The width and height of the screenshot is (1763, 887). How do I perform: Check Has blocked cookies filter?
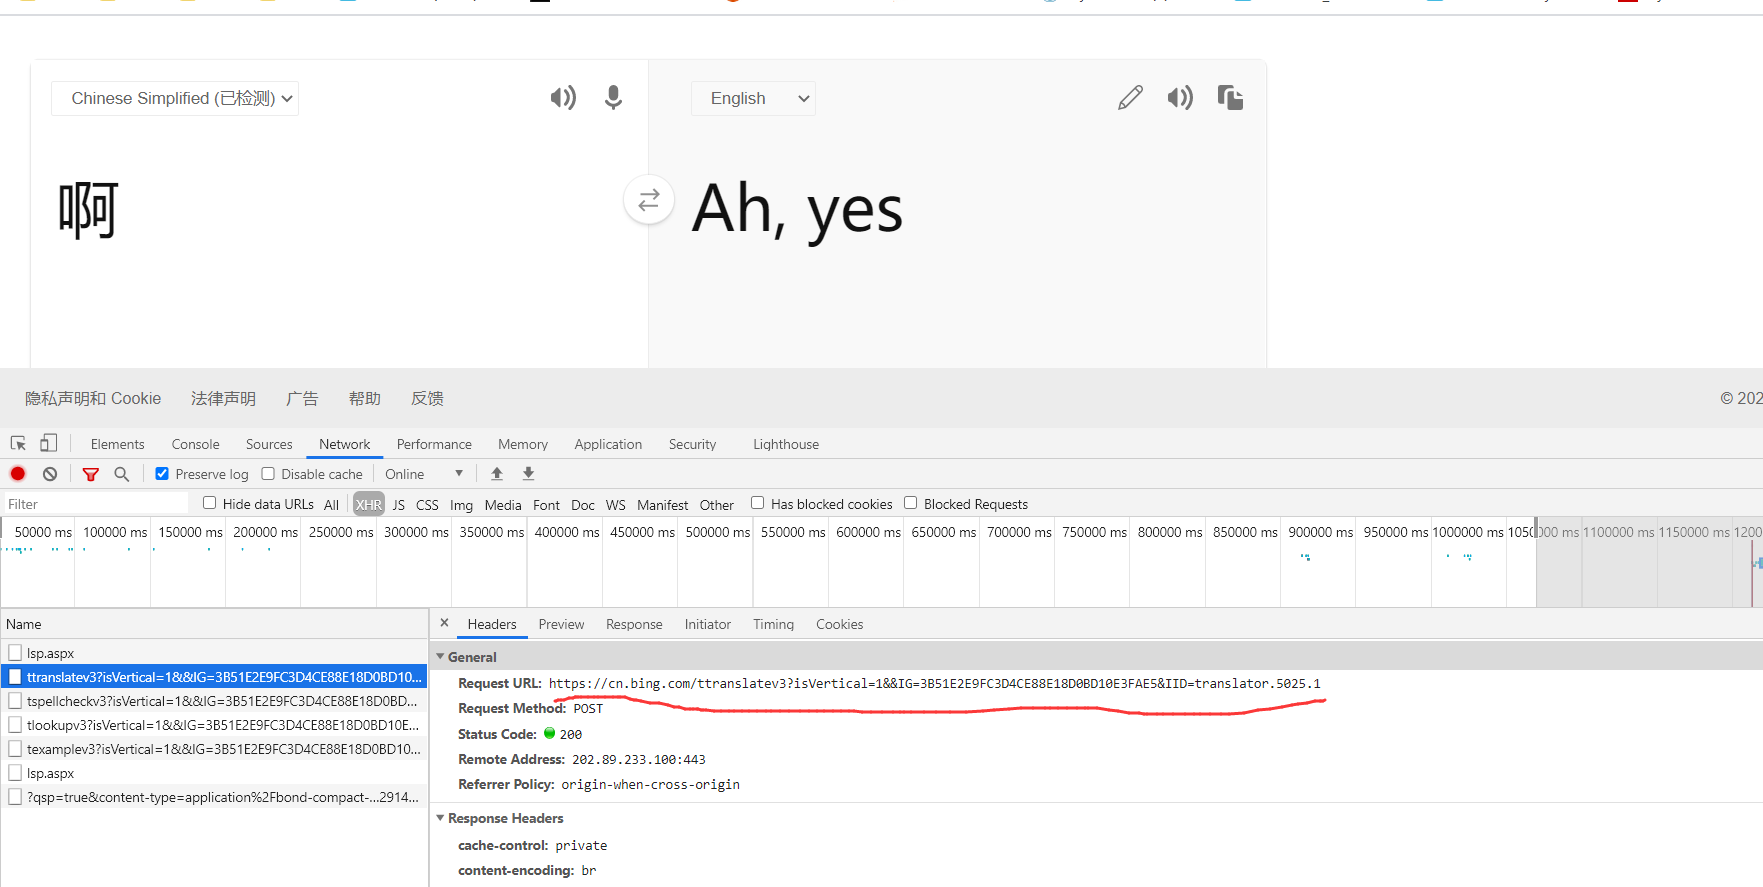(x=757, y=503)
